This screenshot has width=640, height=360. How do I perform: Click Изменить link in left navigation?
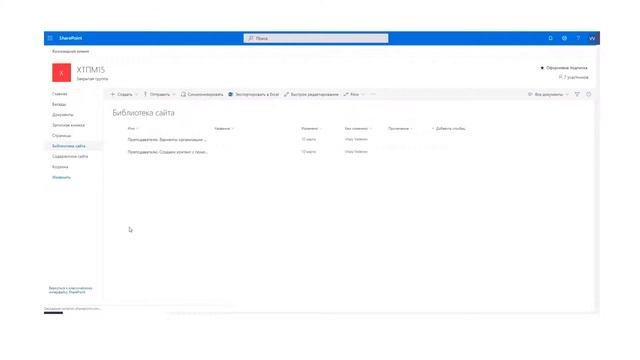tap(61, 177)
